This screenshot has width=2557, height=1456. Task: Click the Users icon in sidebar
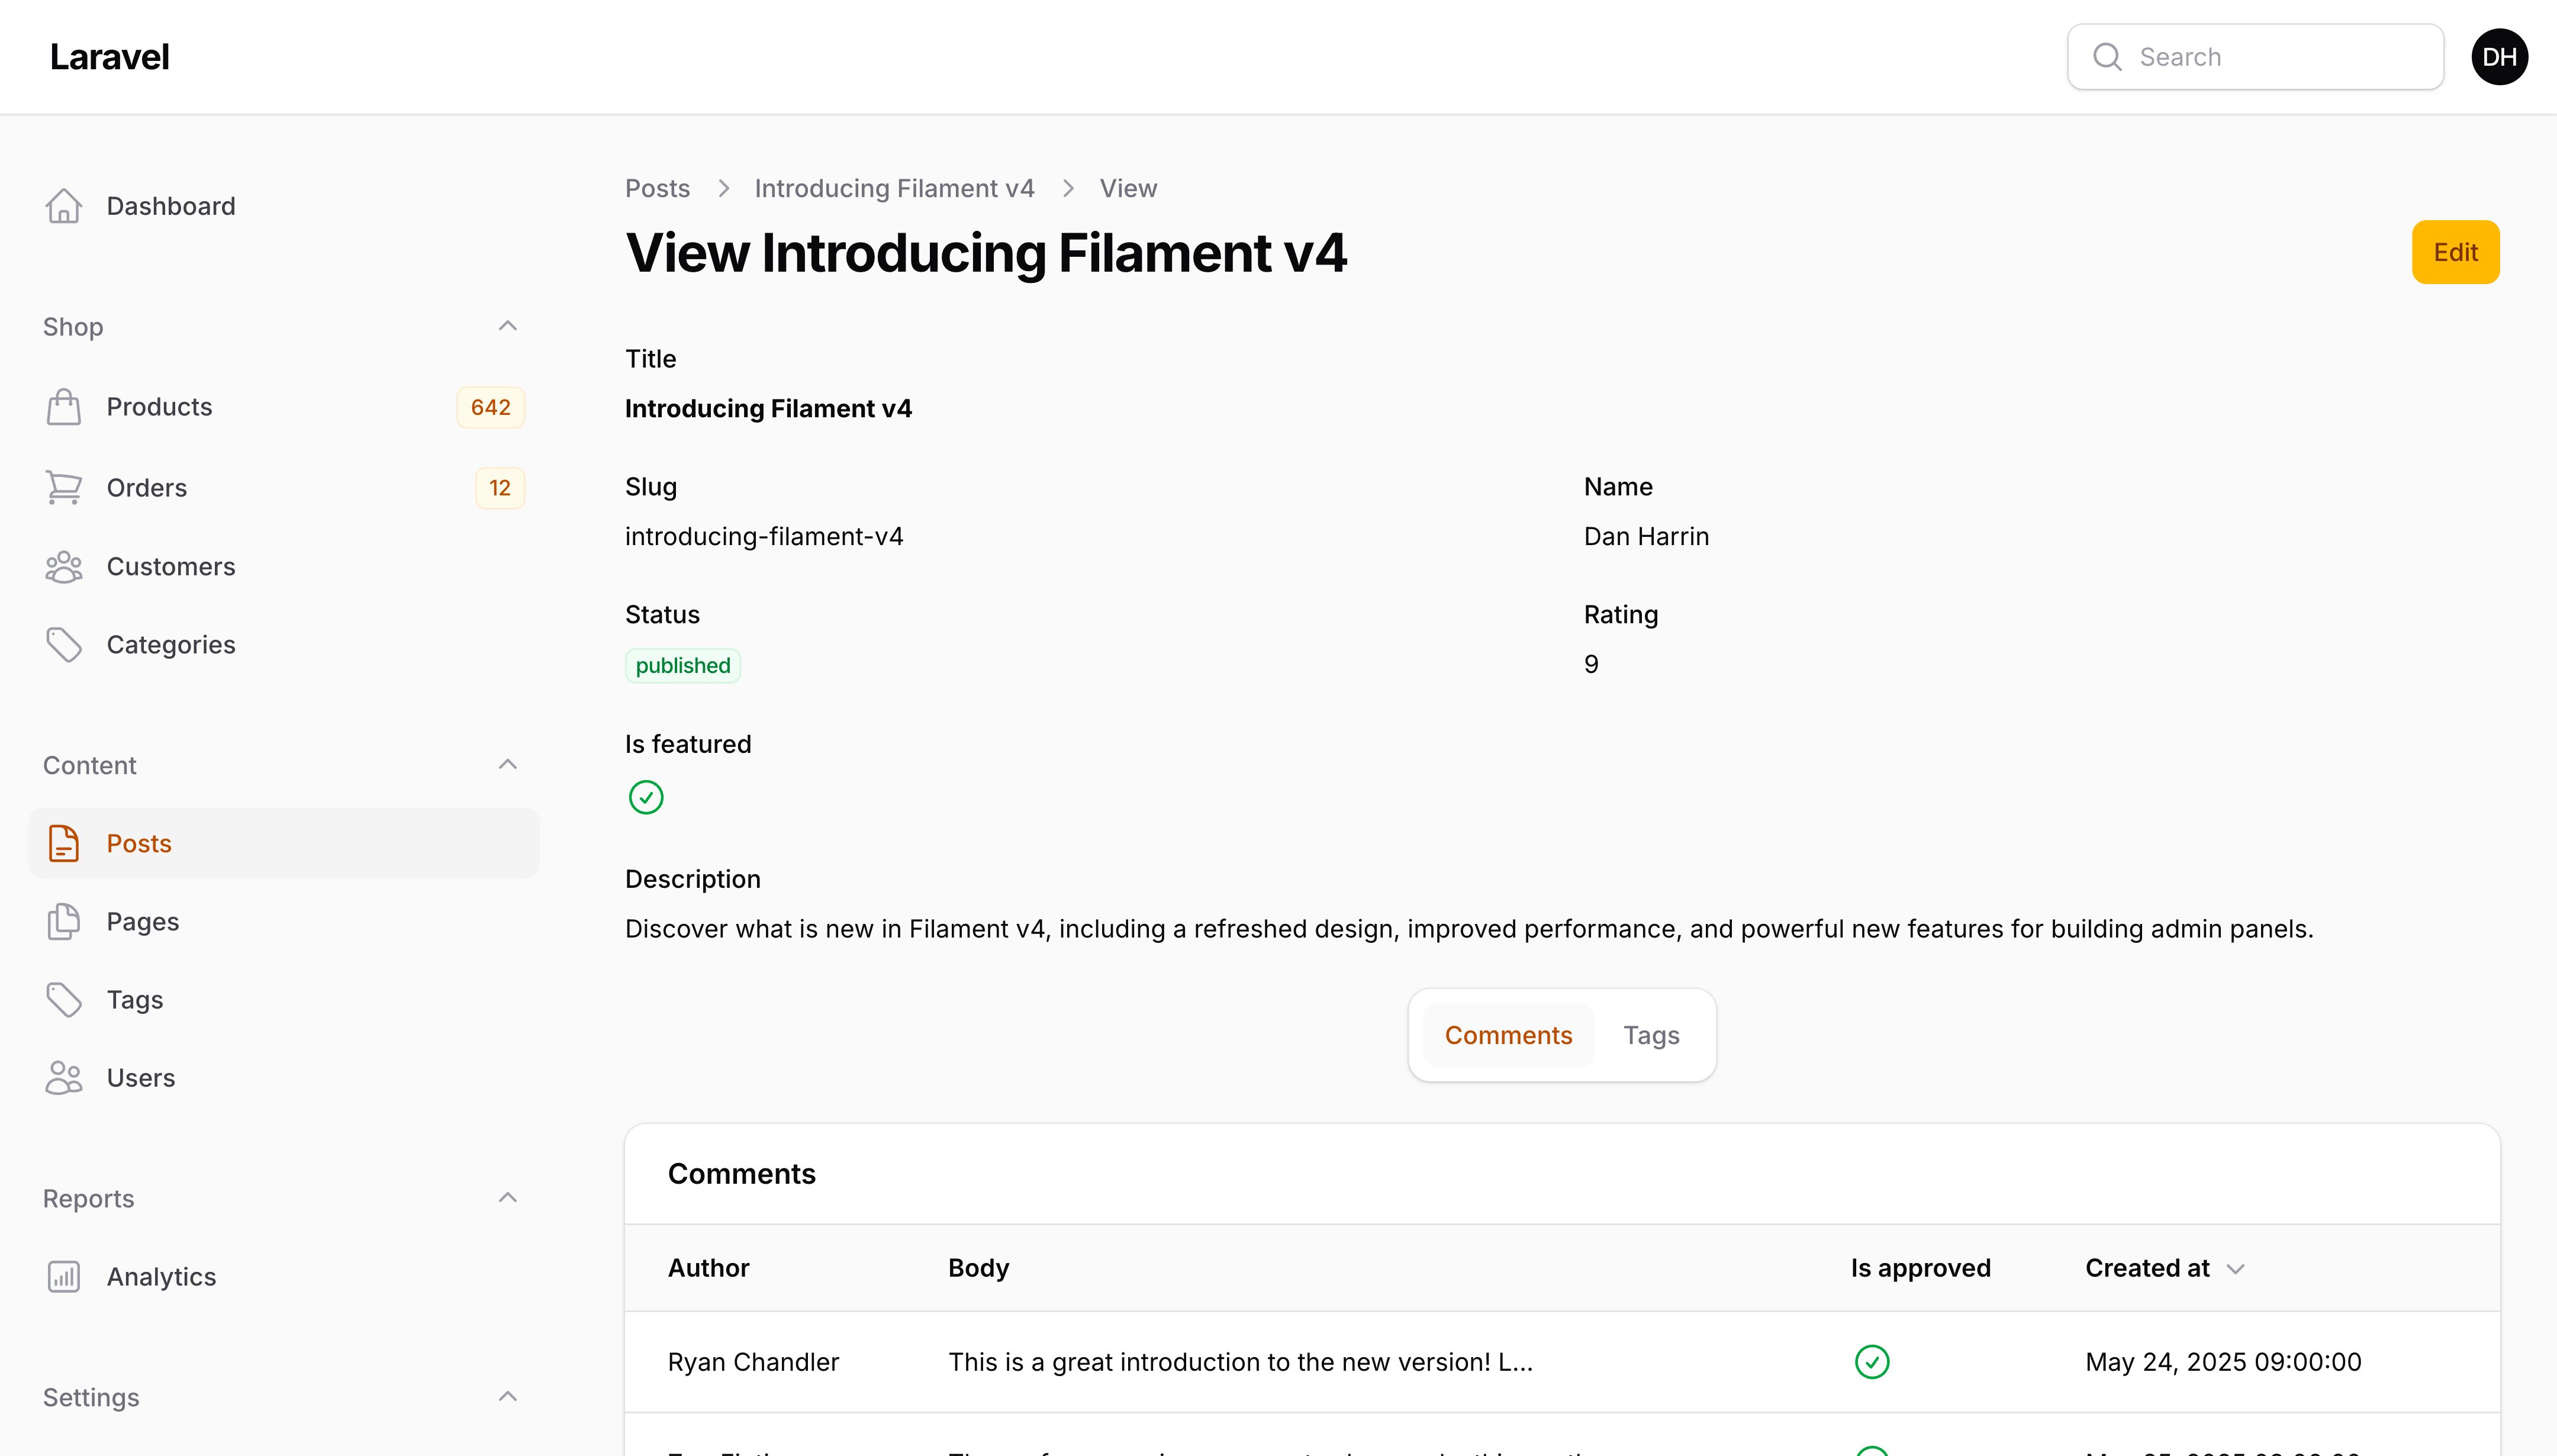[x=63, y=1078]
